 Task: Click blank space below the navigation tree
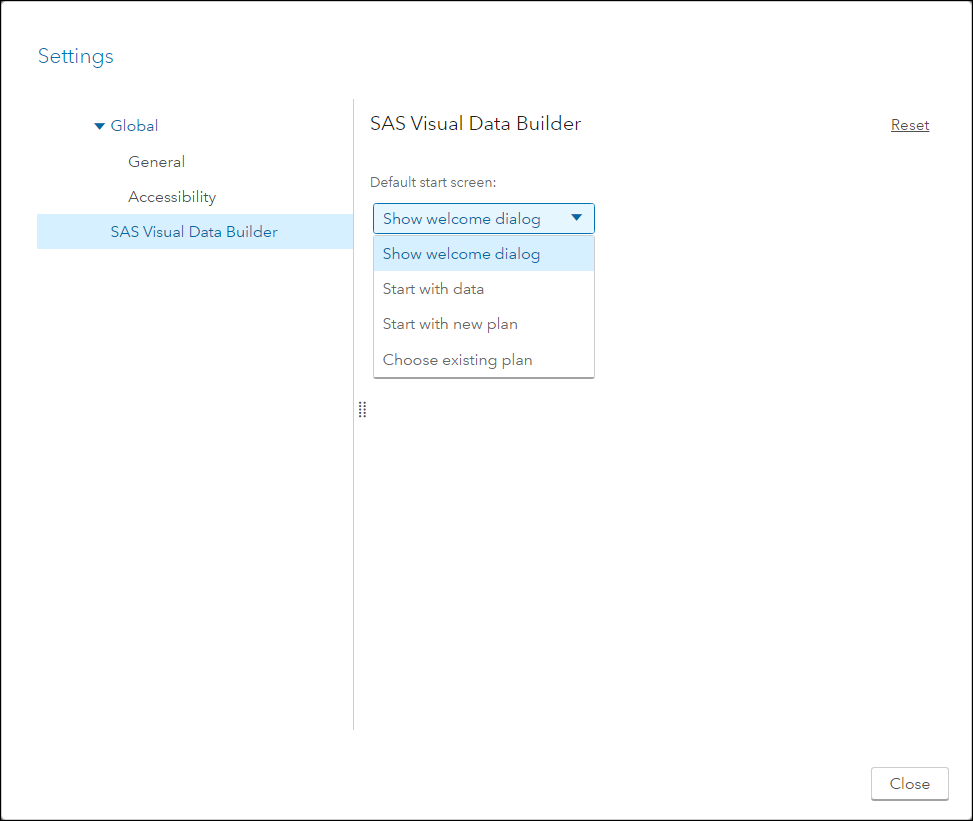190,500
